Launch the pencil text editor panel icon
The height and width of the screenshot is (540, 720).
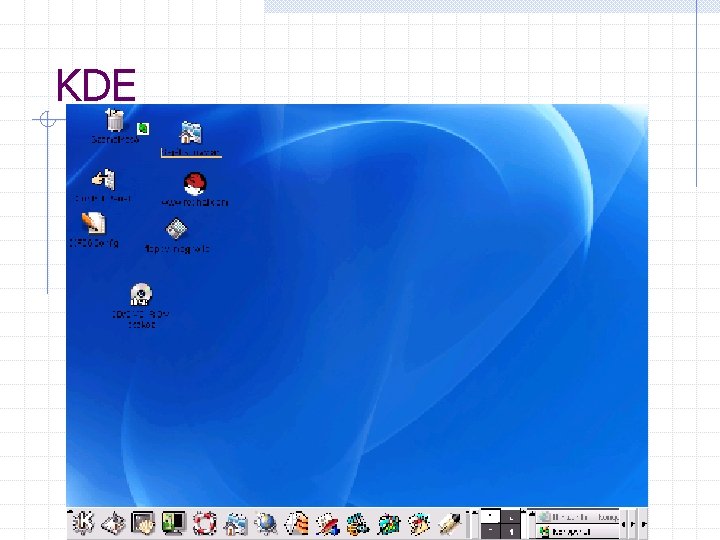click(x=449, y=523)
